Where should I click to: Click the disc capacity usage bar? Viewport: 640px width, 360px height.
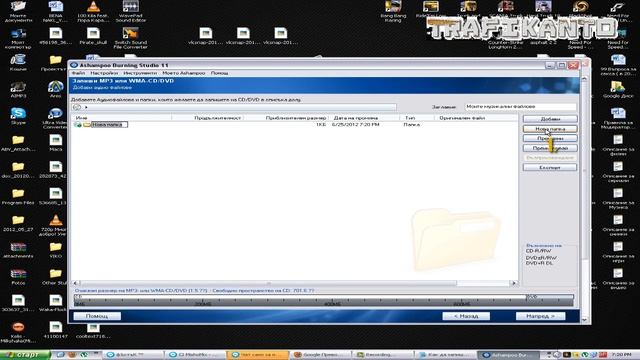click(324, 300)
